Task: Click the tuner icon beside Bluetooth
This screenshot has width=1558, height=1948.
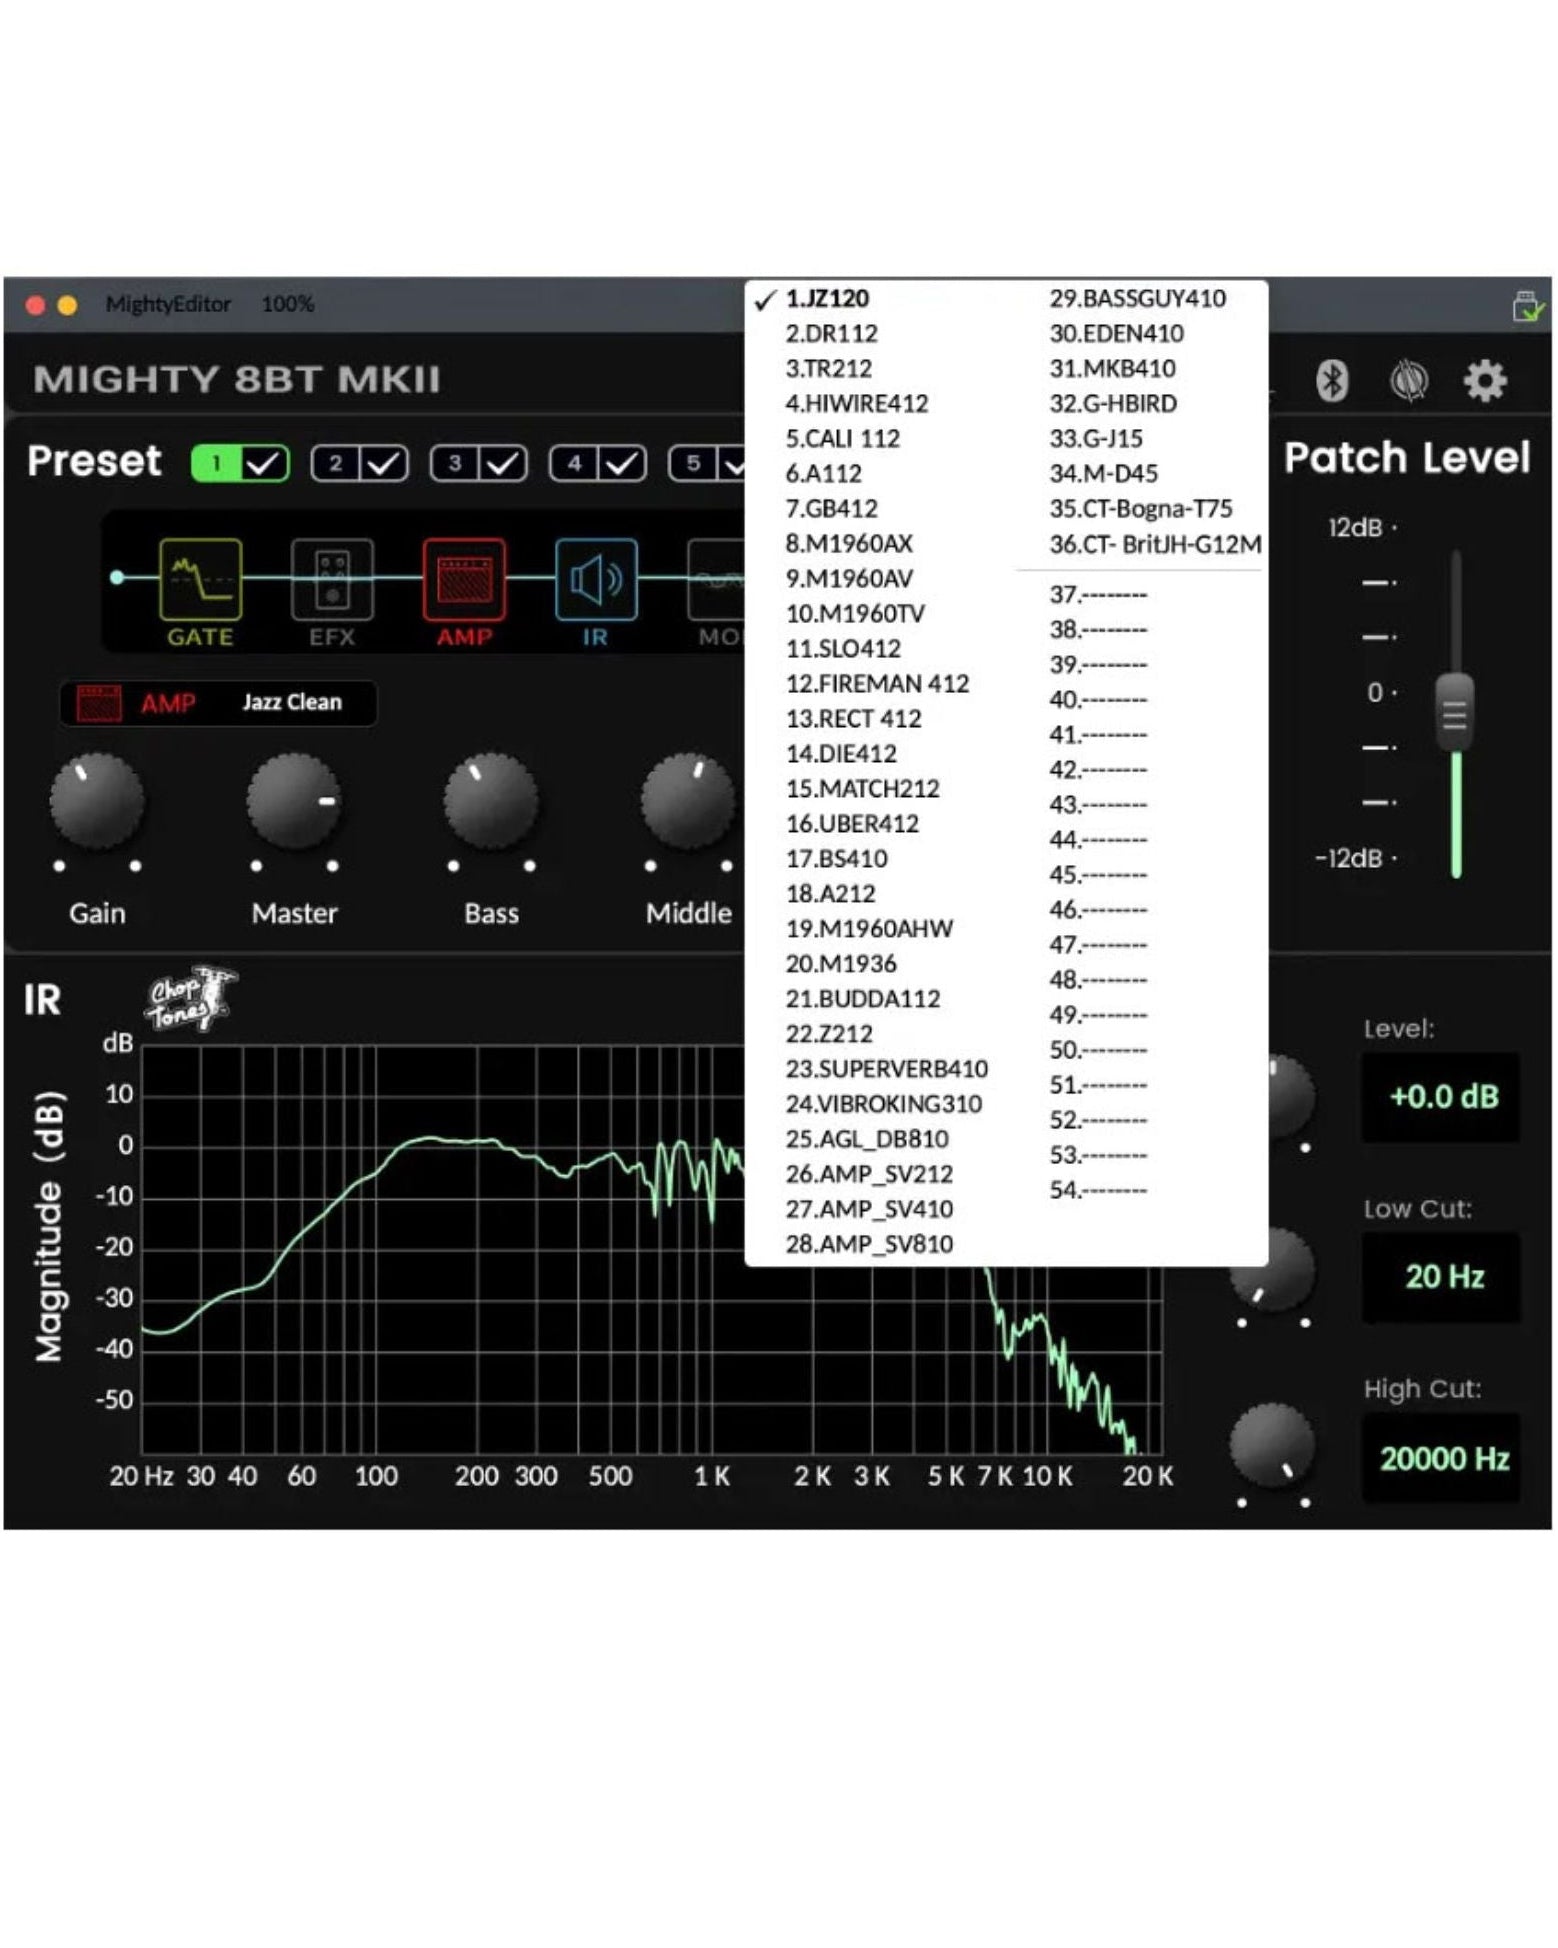Action: point(1409,381)
